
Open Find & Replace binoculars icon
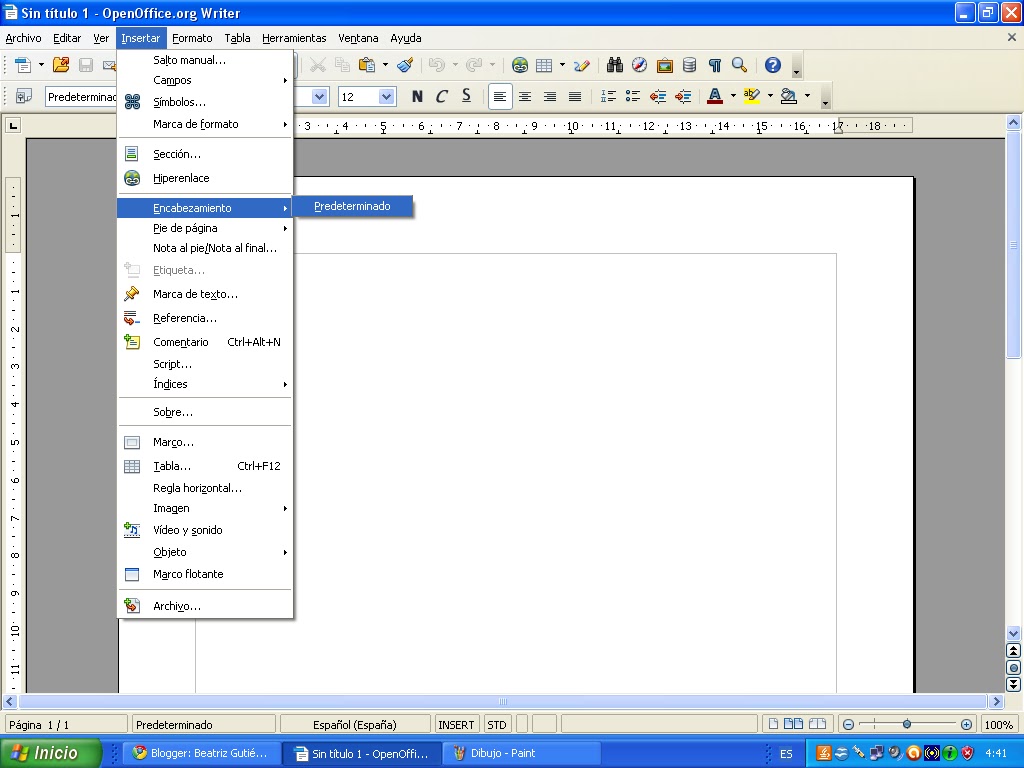click(615, 65)
